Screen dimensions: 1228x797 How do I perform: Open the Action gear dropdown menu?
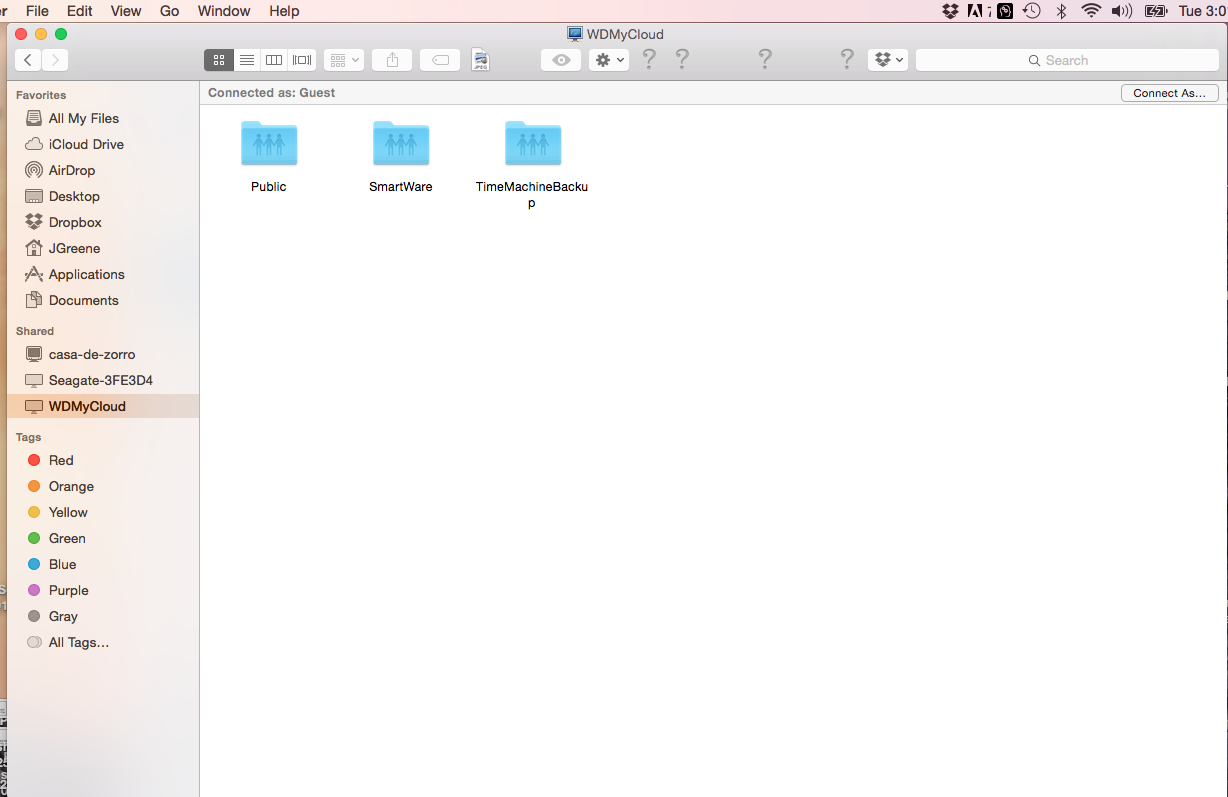pyautogui.click(x=609, y=60)
